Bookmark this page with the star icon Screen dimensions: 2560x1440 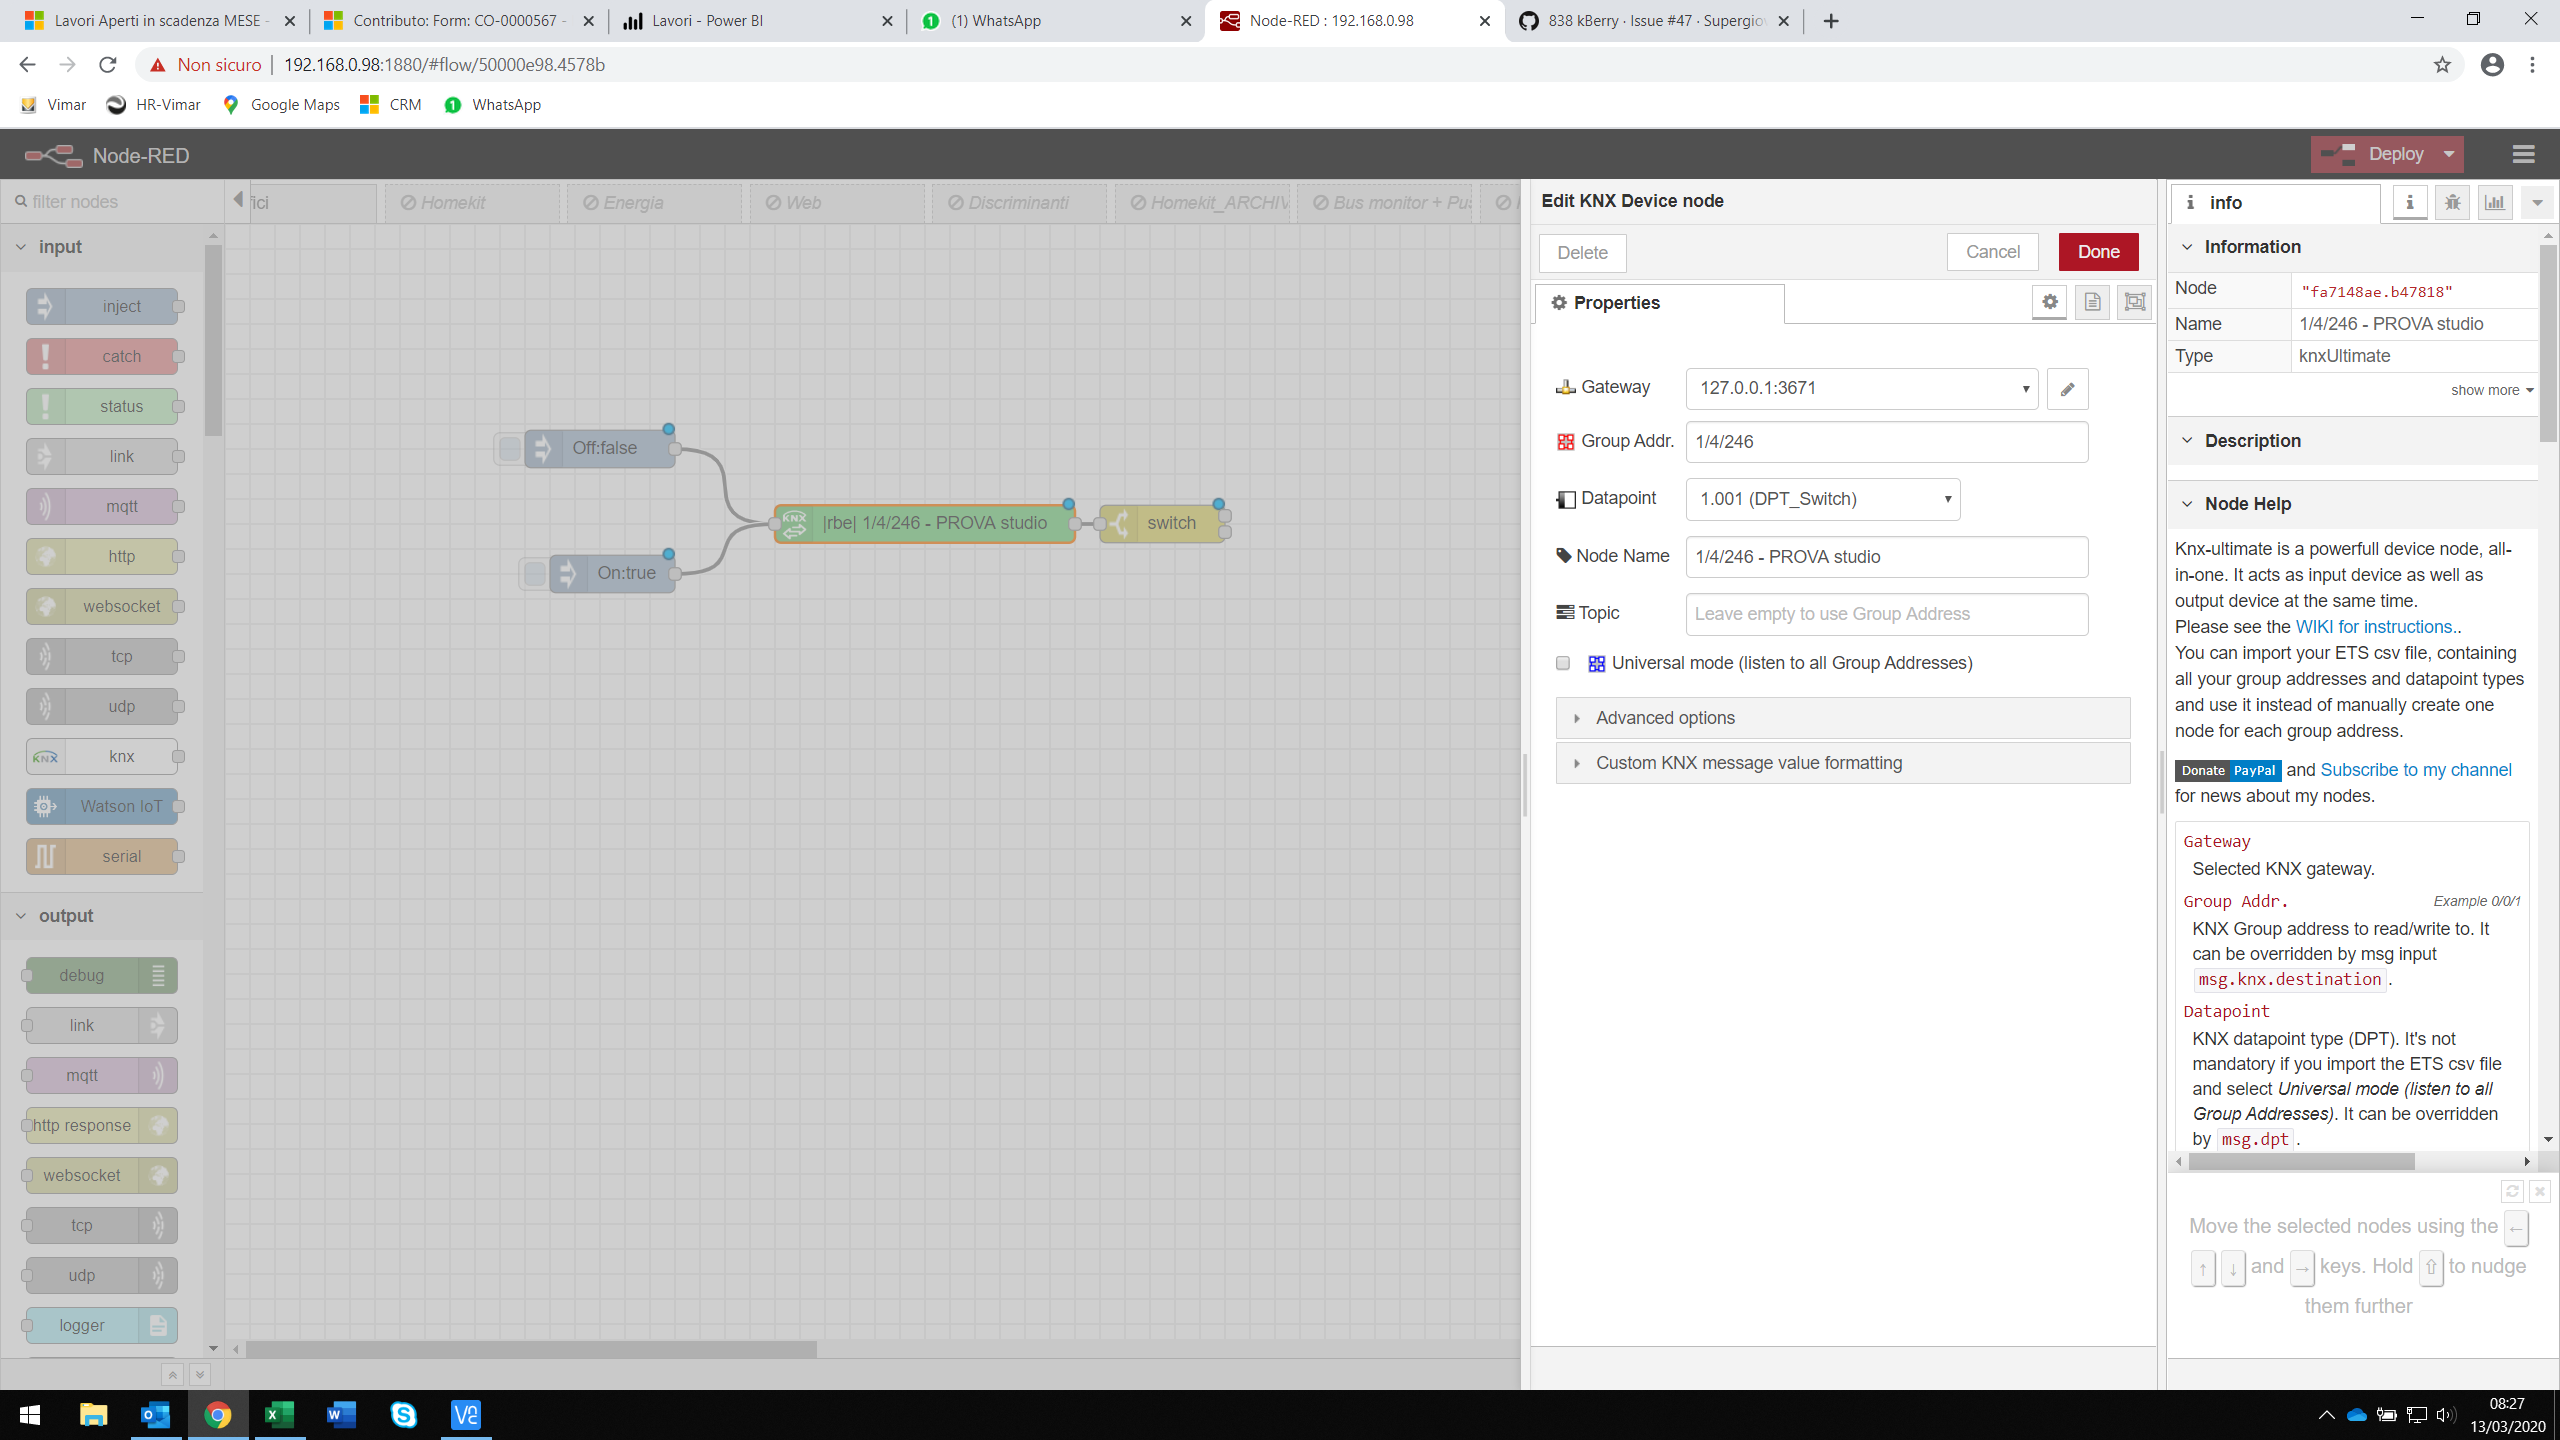pos(2442,65)
